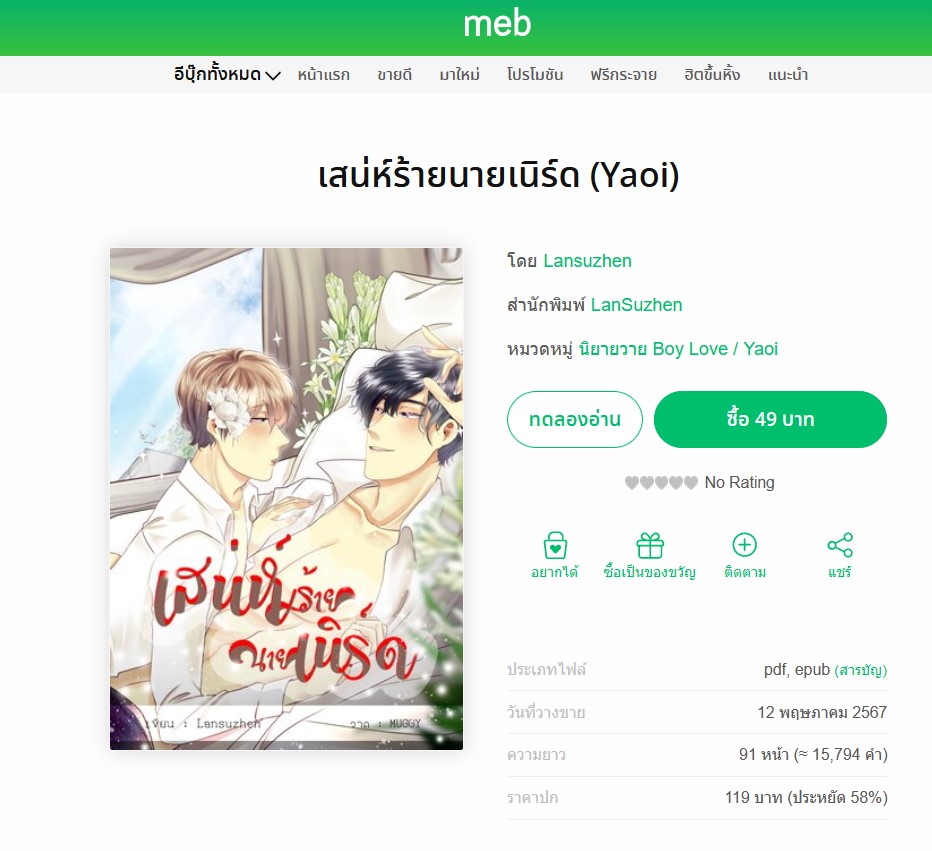This screenshot has height=851, width=932.
Task: Click the share icon แชร์
Action: pyautogui.click(x=840, y=545)
